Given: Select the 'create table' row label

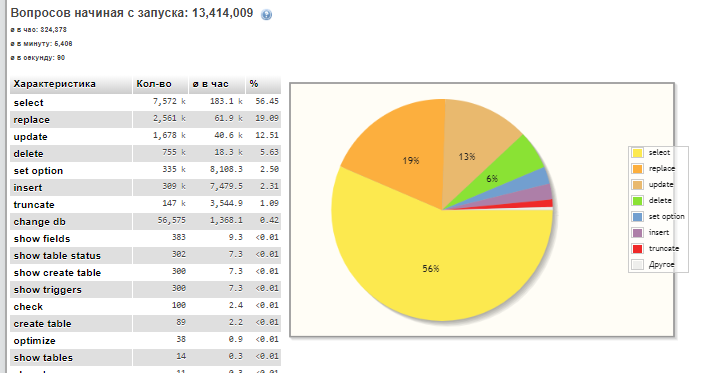Looking at the screenshot, I should [x=42, y=324].
